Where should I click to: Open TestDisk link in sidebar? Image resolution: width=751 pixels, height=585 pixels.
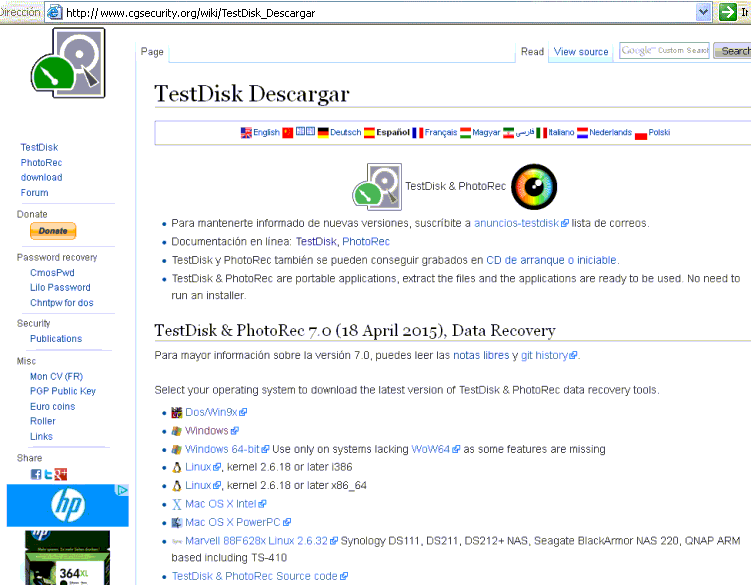click(x=39, y=148)
